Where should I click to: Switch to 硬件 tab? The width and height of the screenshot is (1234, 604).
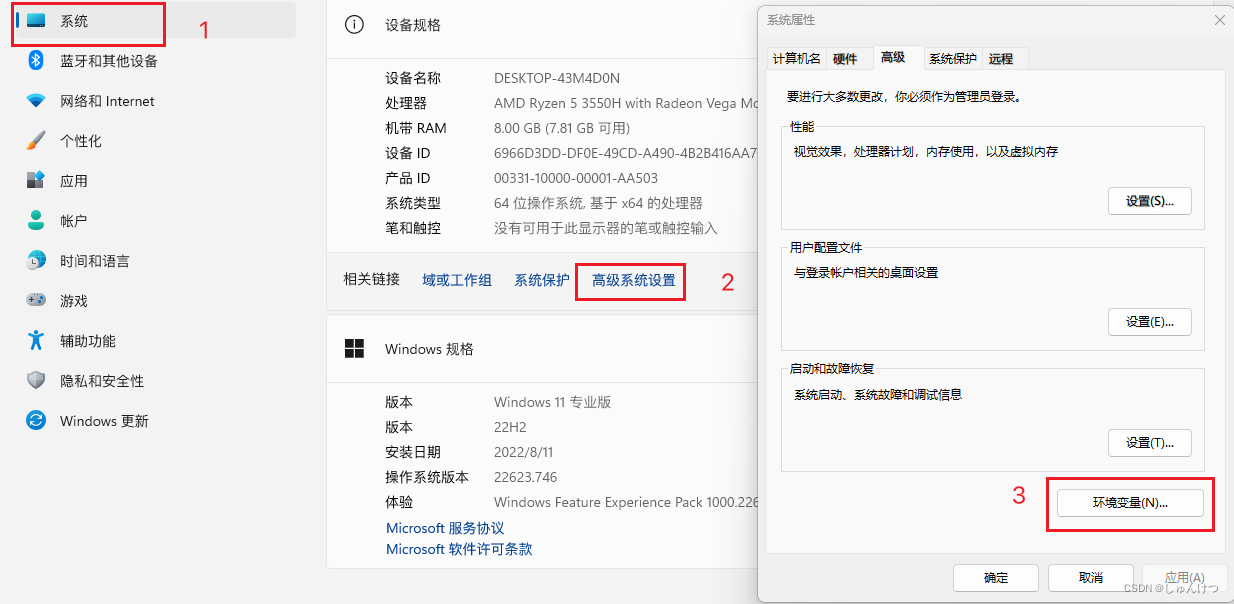[x=845, y=59]
